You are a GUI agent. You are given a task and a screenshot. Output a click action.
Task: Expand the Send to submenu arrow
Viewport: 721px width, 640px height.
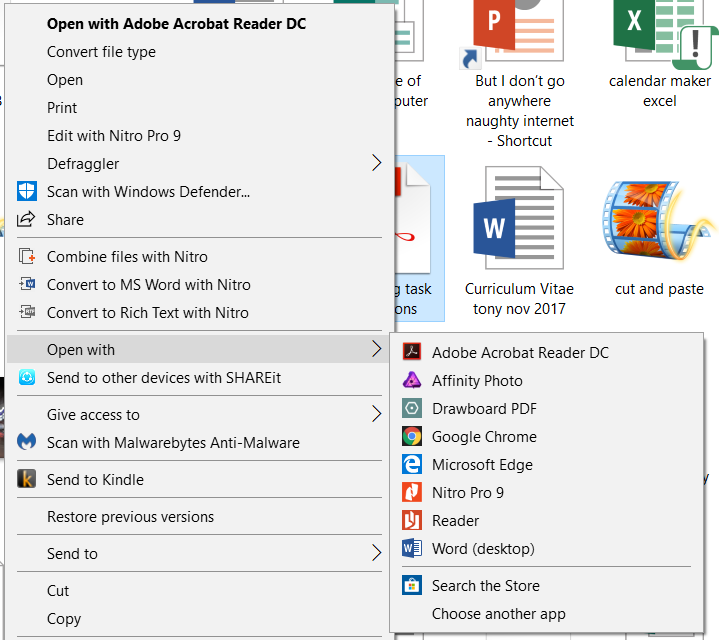tap(377, 553)
